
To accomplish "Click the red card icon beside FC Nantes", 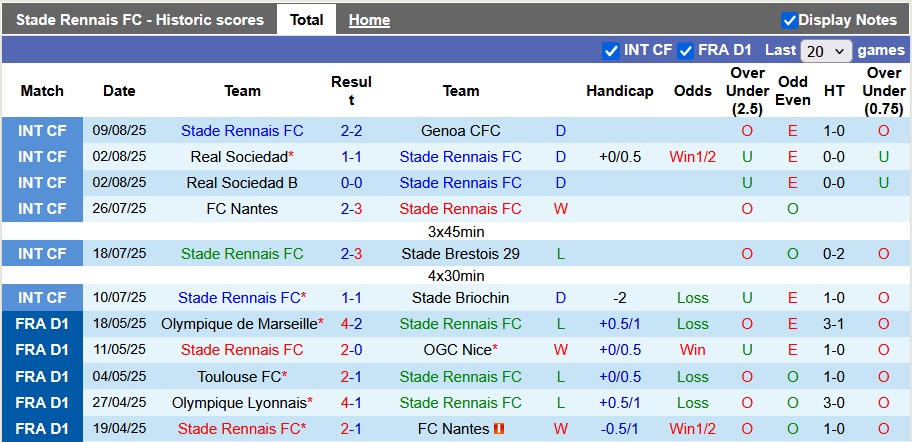I will (498, 429).
